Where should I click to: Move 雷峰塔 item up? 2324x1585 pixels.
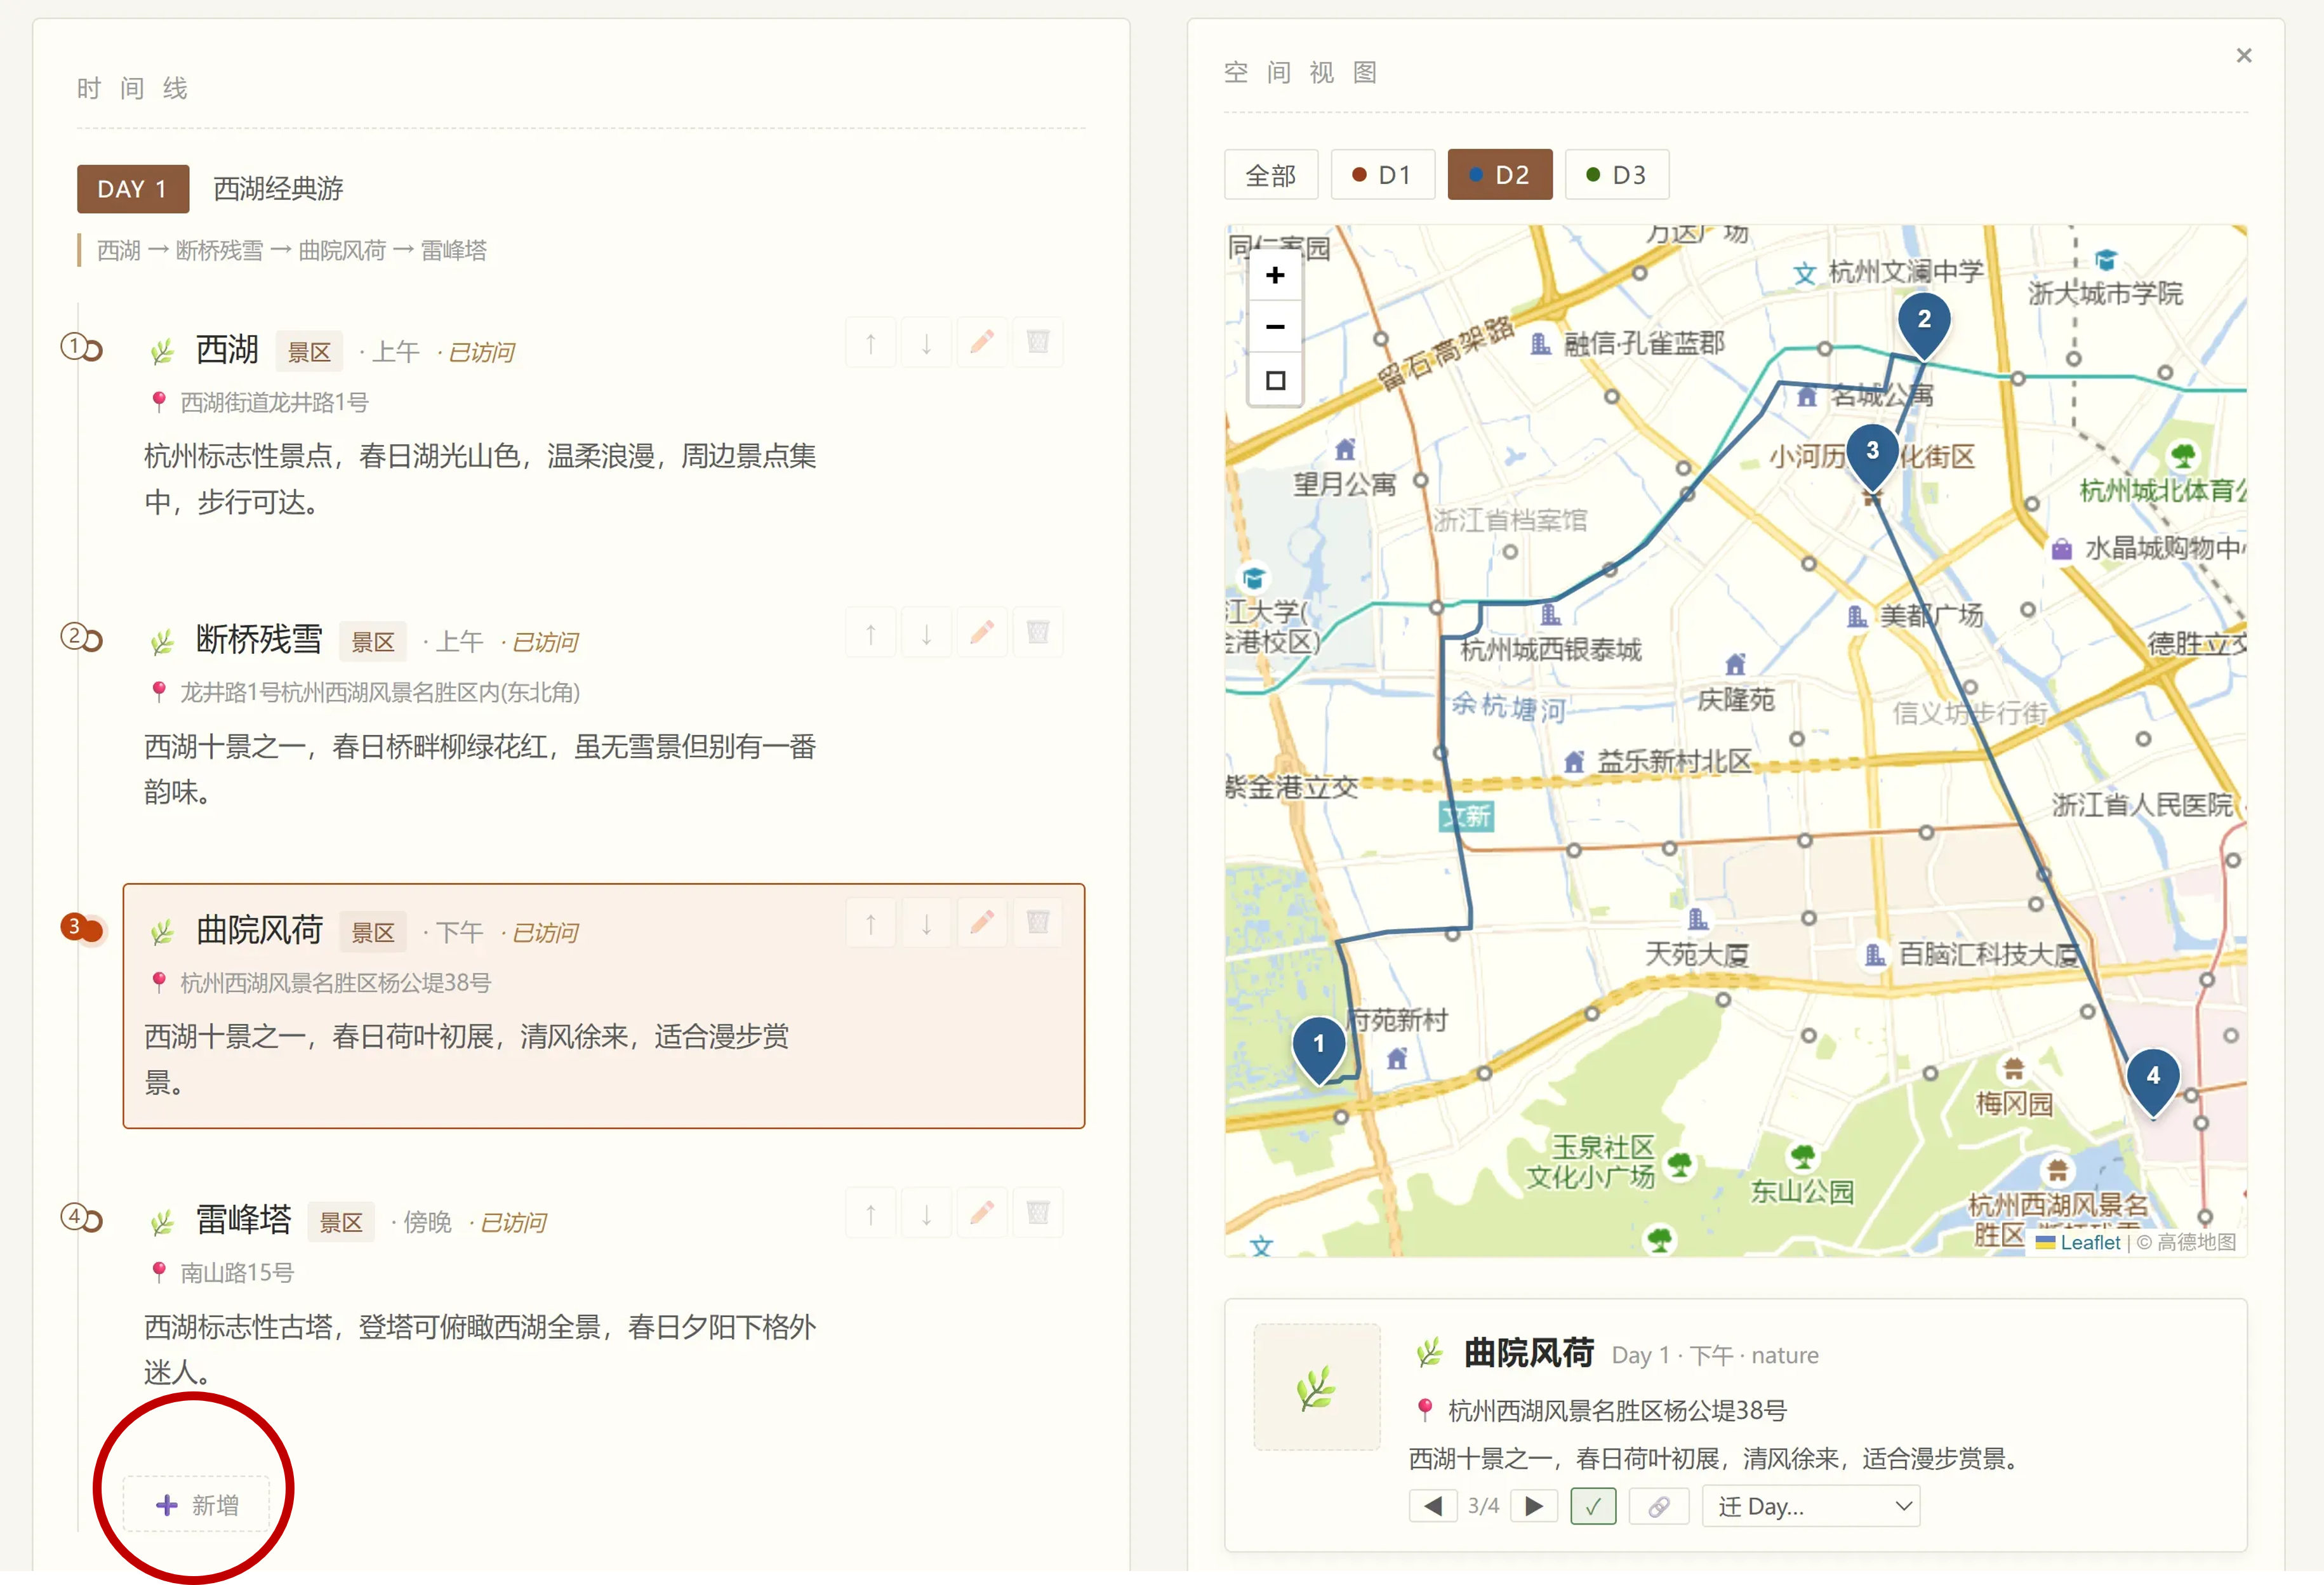pyautogui.click(x=870, y=1213)
